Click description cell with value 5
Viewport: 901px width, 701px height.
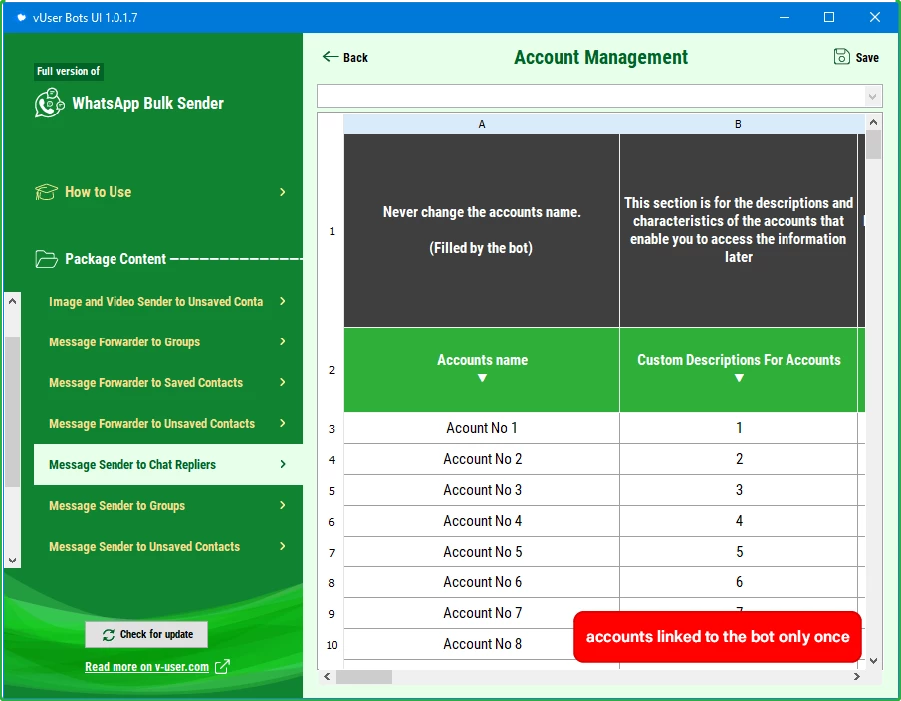coord(738,552)
